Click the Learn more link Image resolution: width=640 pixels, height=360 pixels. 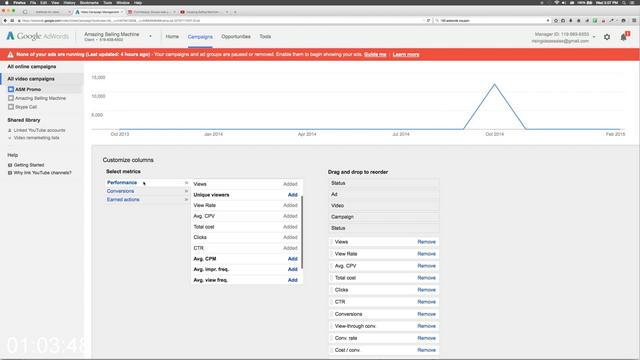click(x=406, y=54)
